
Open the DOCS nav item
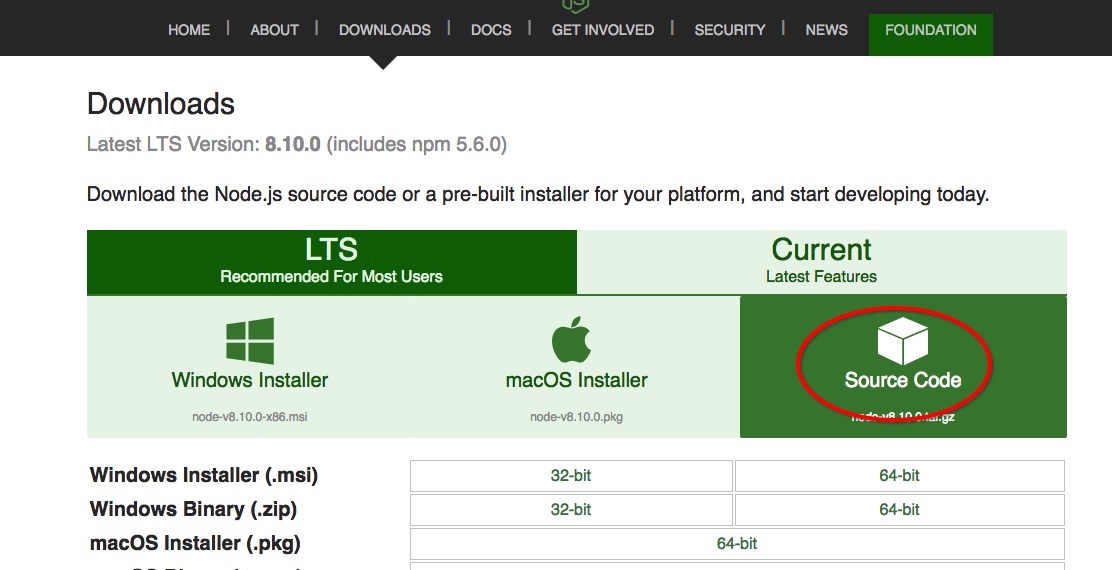[x=491, y=30]
